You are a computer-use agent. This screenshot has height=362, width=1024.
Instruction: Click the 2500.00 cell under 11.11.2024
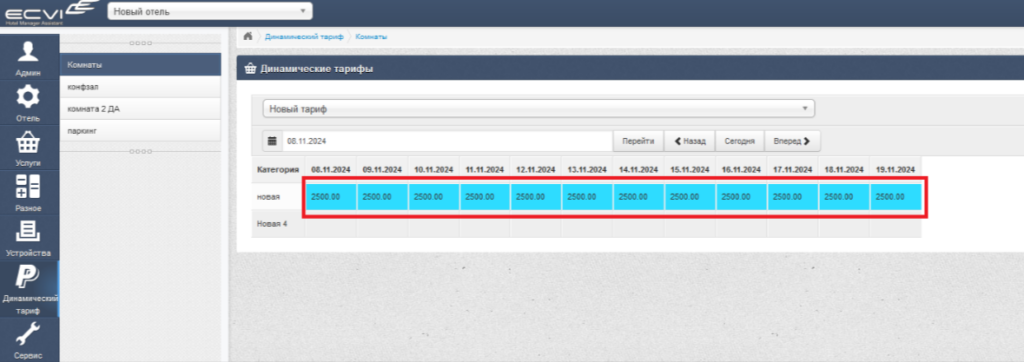485,197
